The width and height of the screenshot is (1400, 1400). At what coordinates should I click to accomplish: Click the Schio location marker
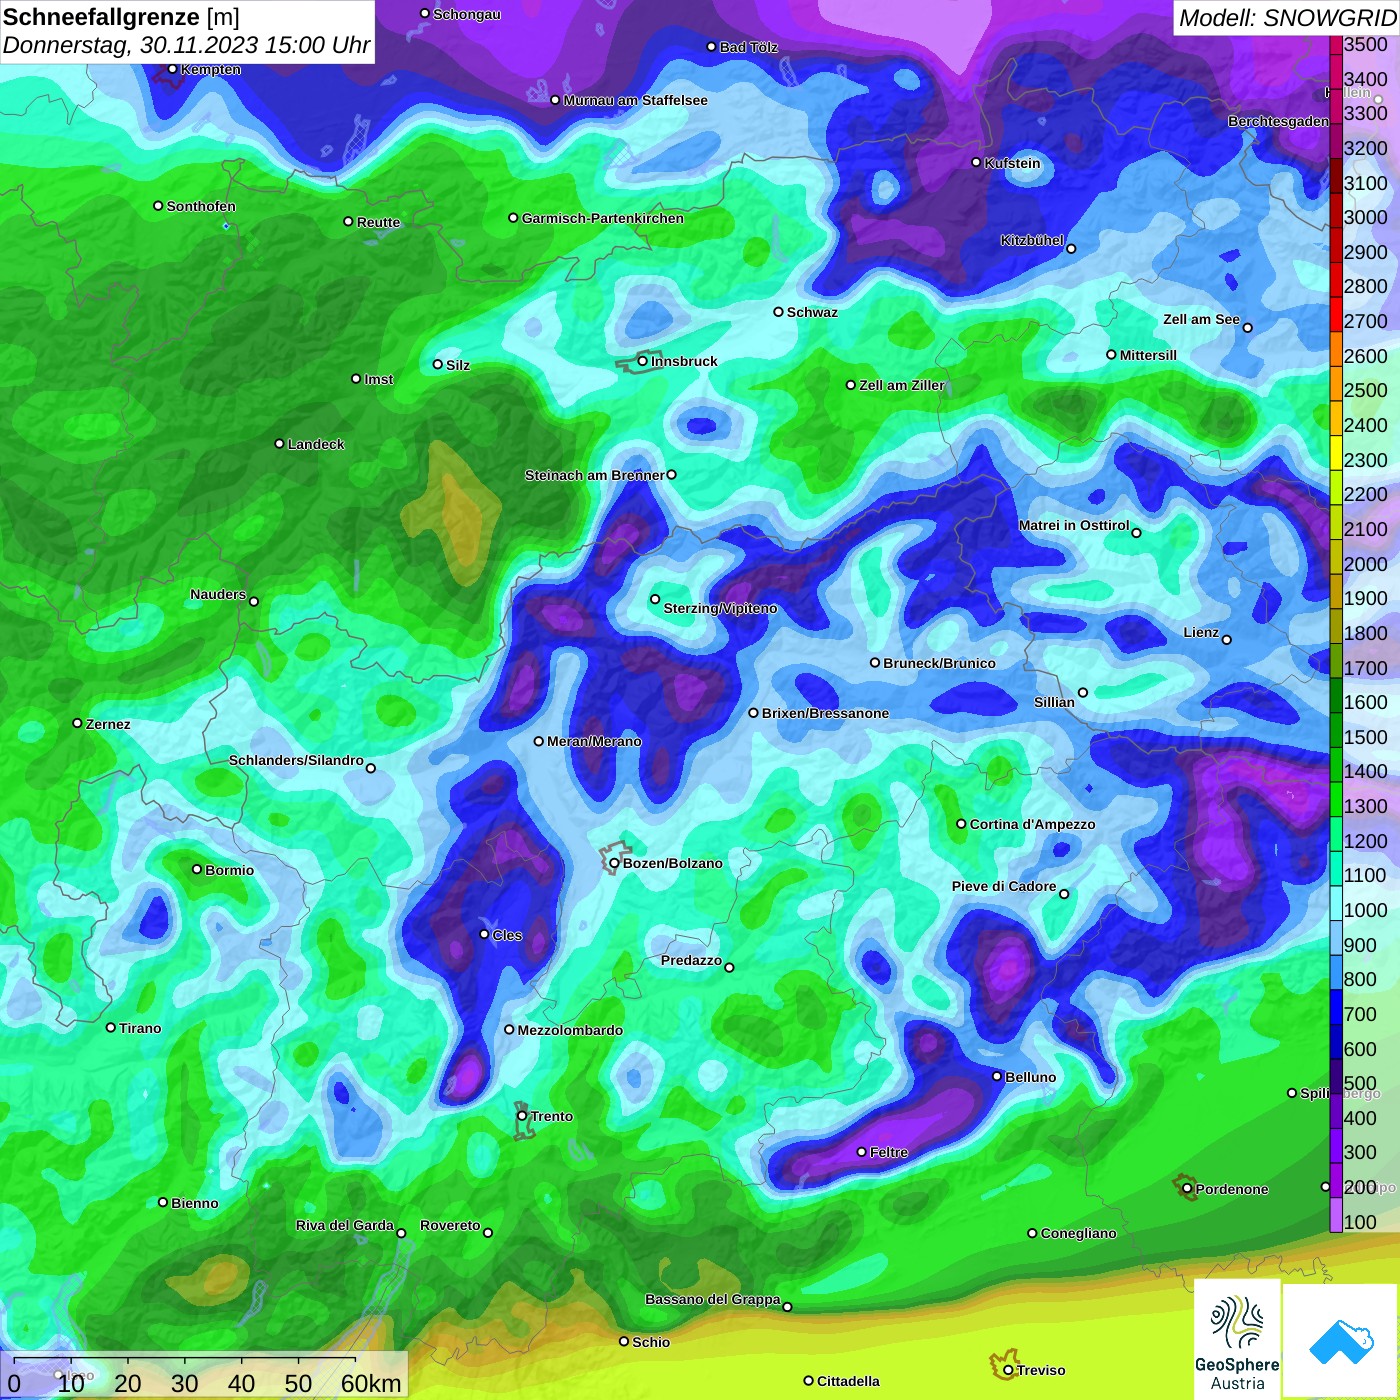[x=624, y=1342]
